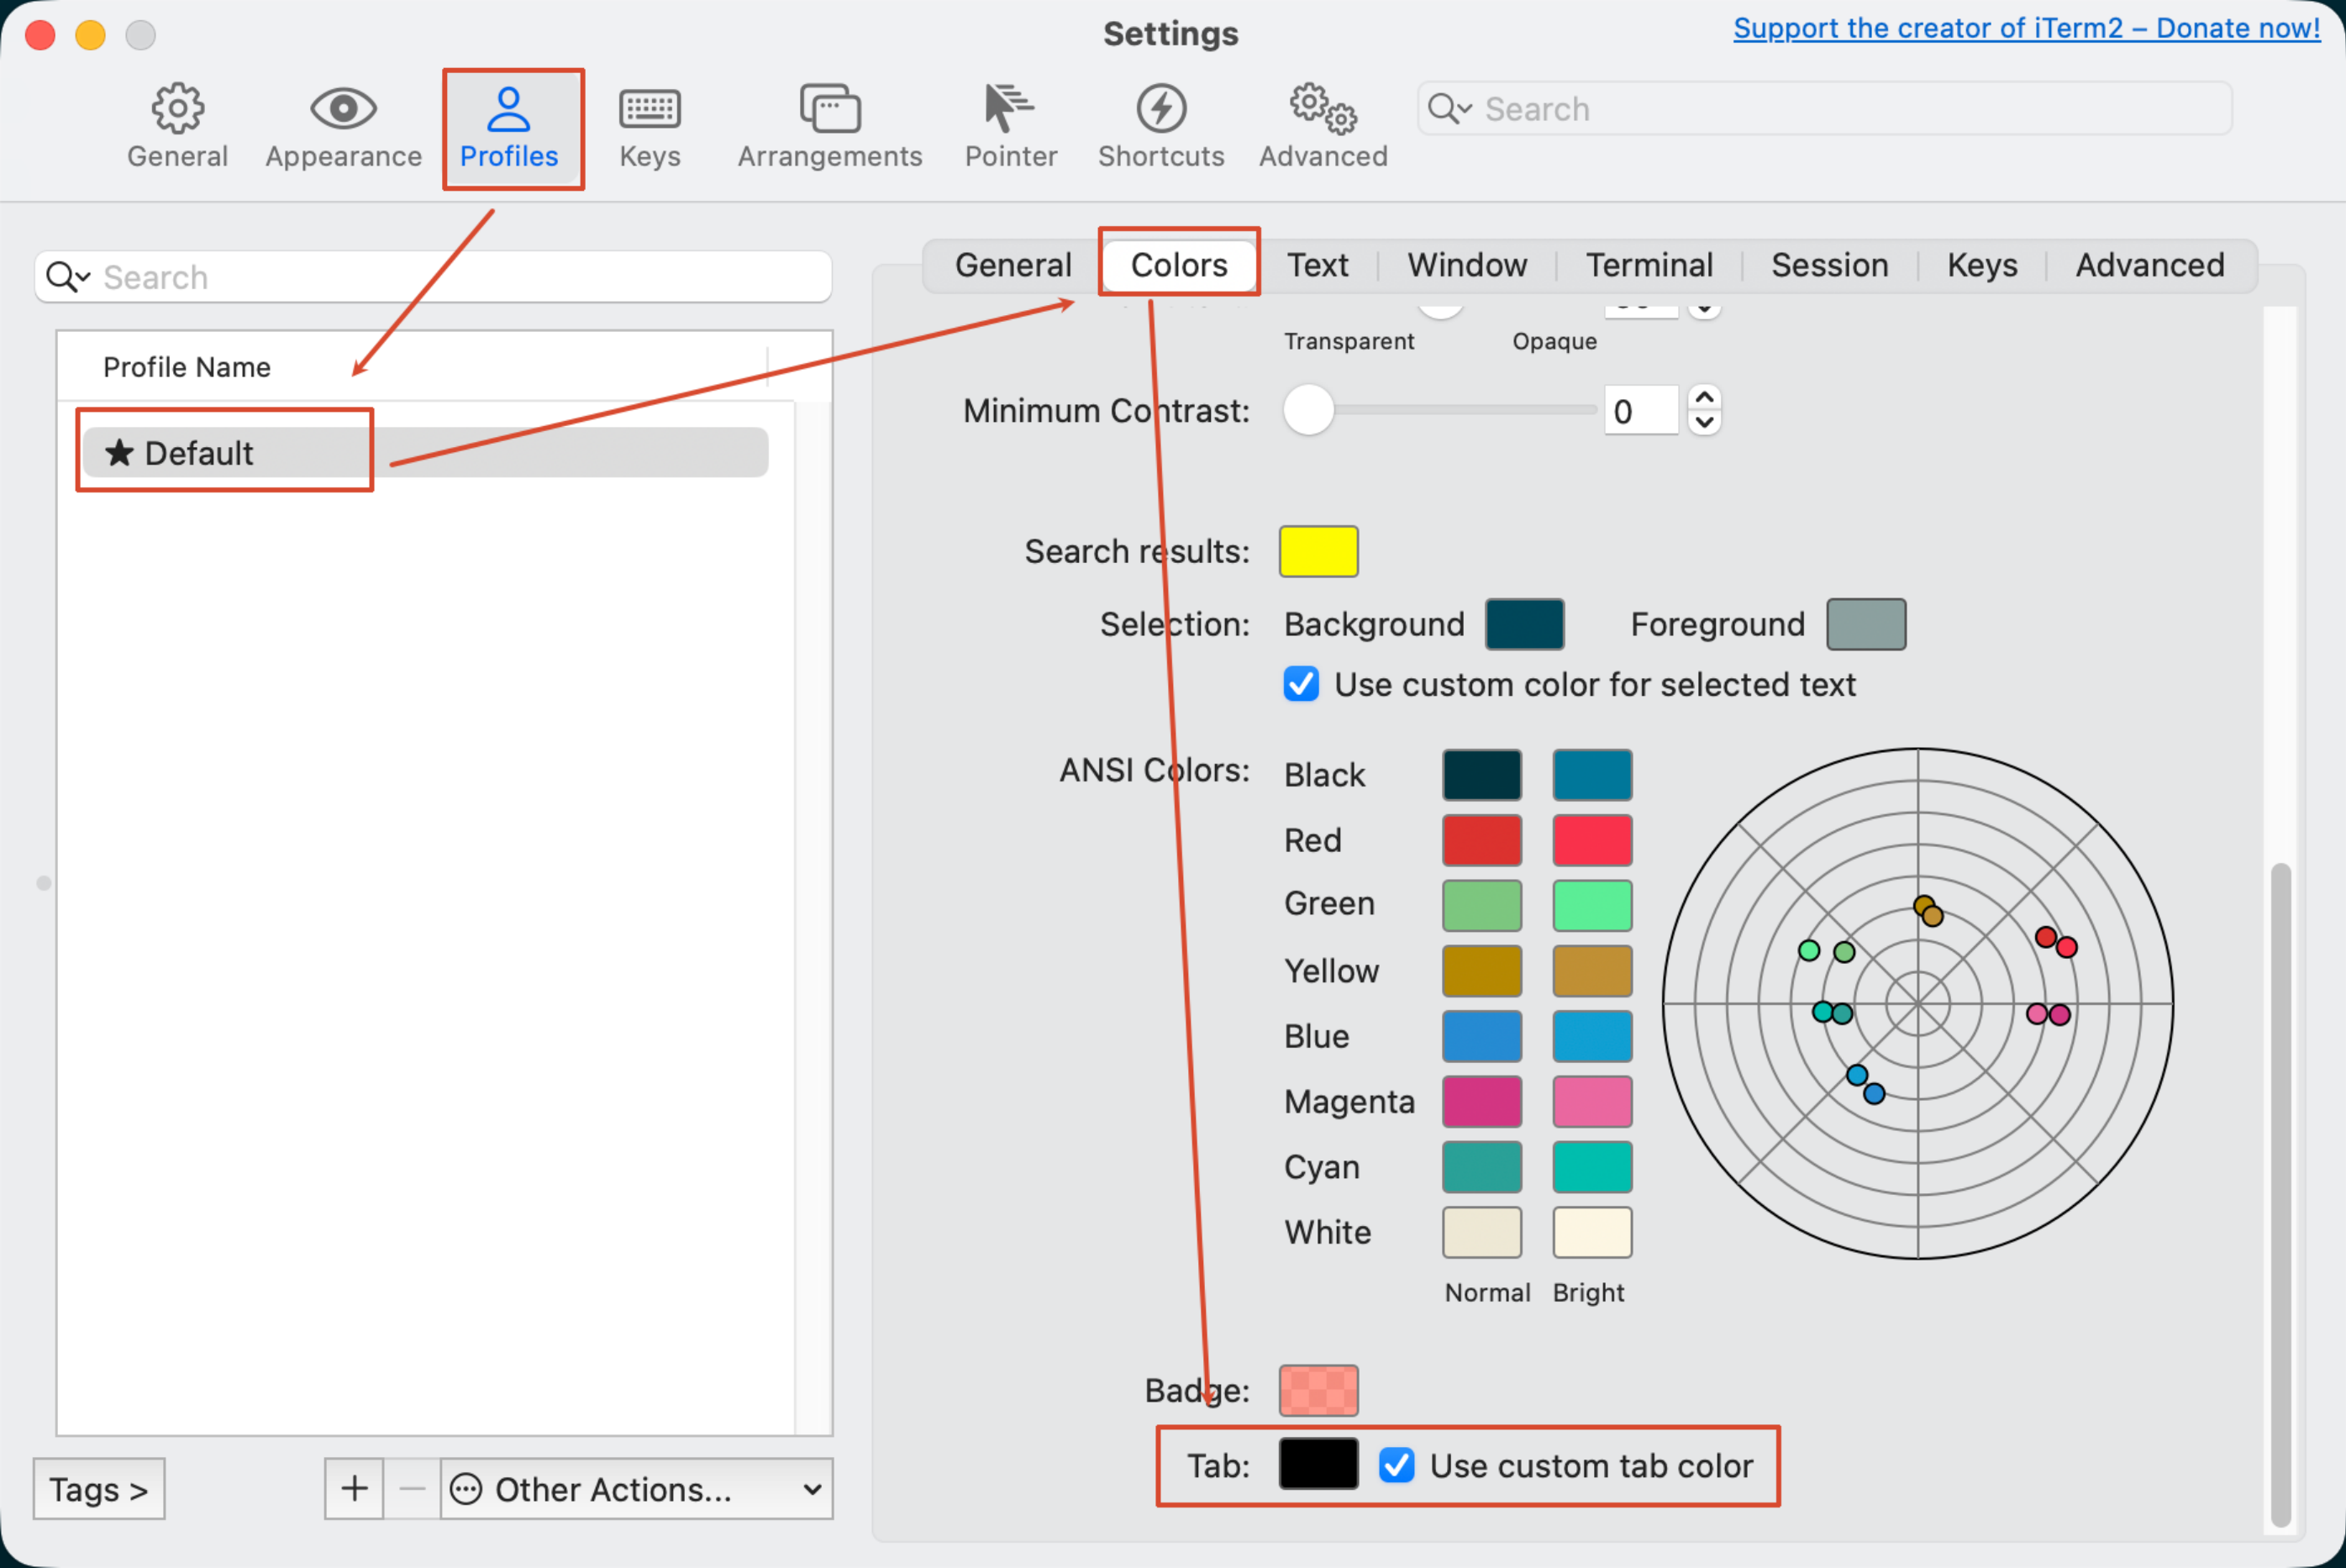2346x1568 pixels.
Task: Open the bright Magenta ANSI swatch
Action: (x=1592, y=1101)
